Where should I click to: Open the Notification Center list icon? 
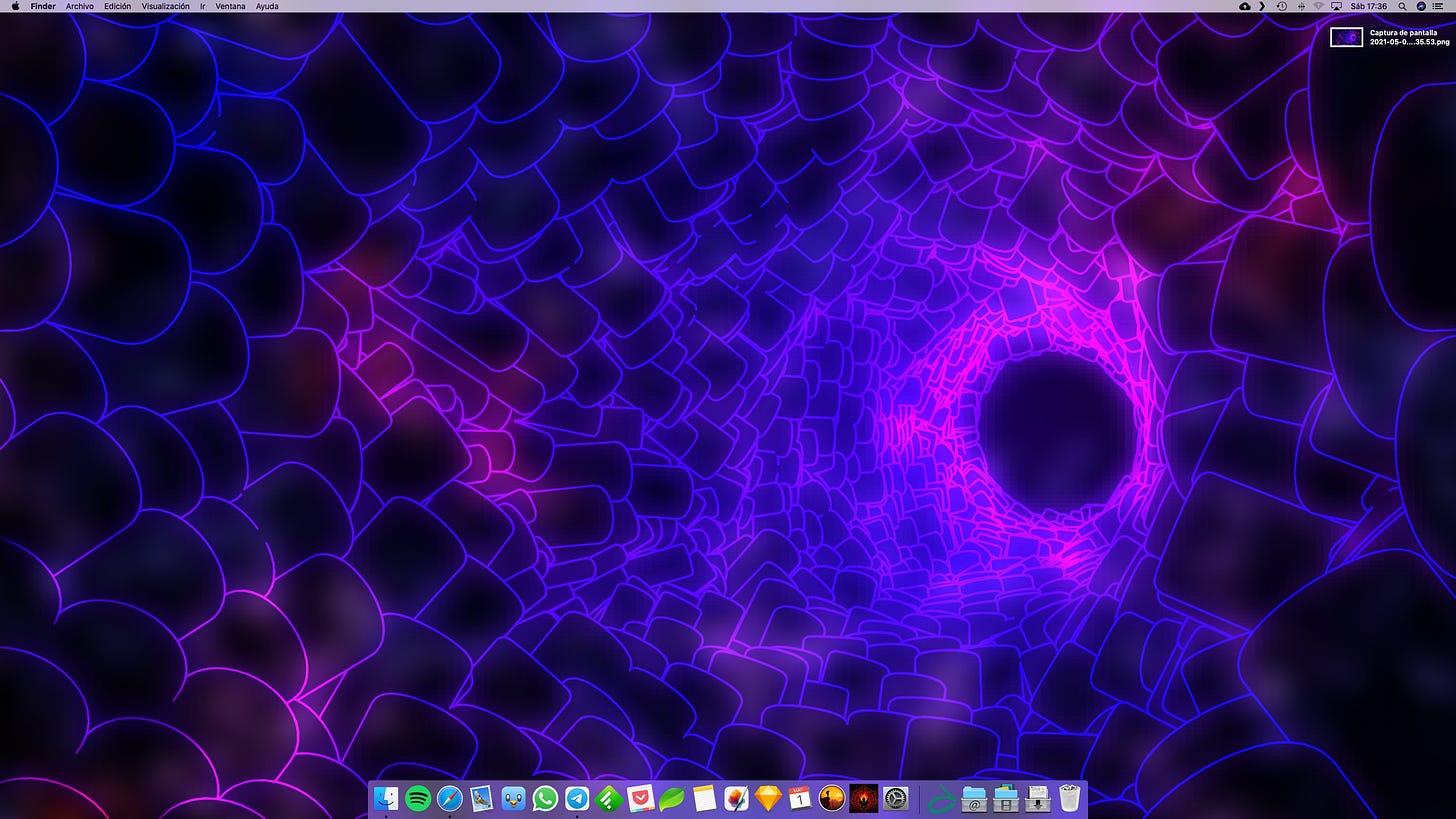click(x=1439, y=6)
